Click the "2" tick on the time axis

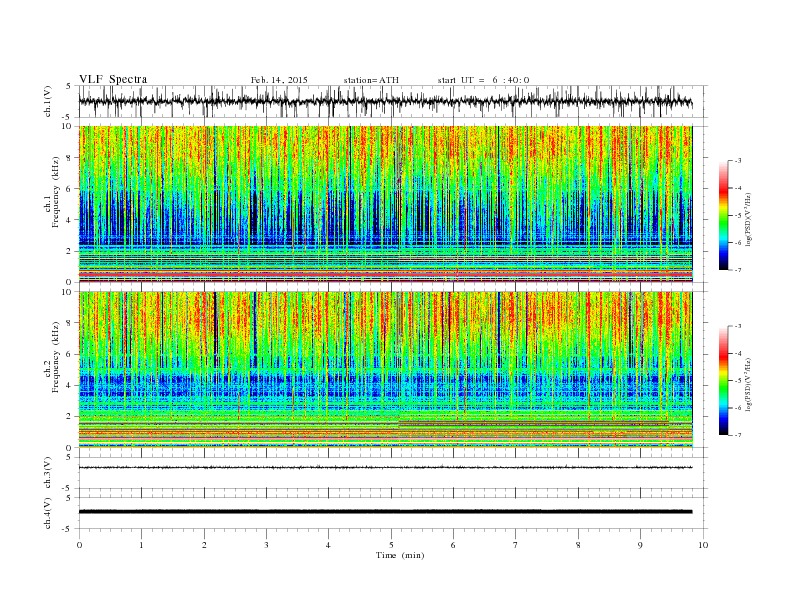click(x=204, y=545)
